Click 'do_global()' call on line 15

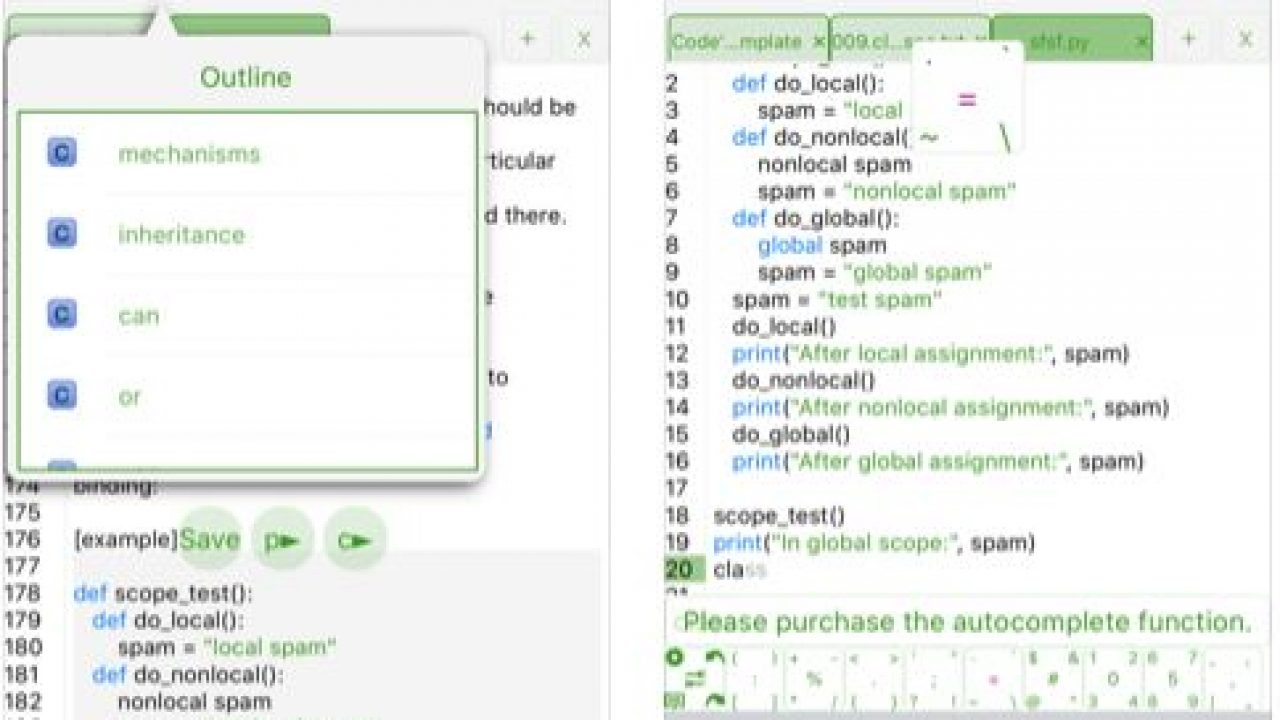click(x=791, y=434)
